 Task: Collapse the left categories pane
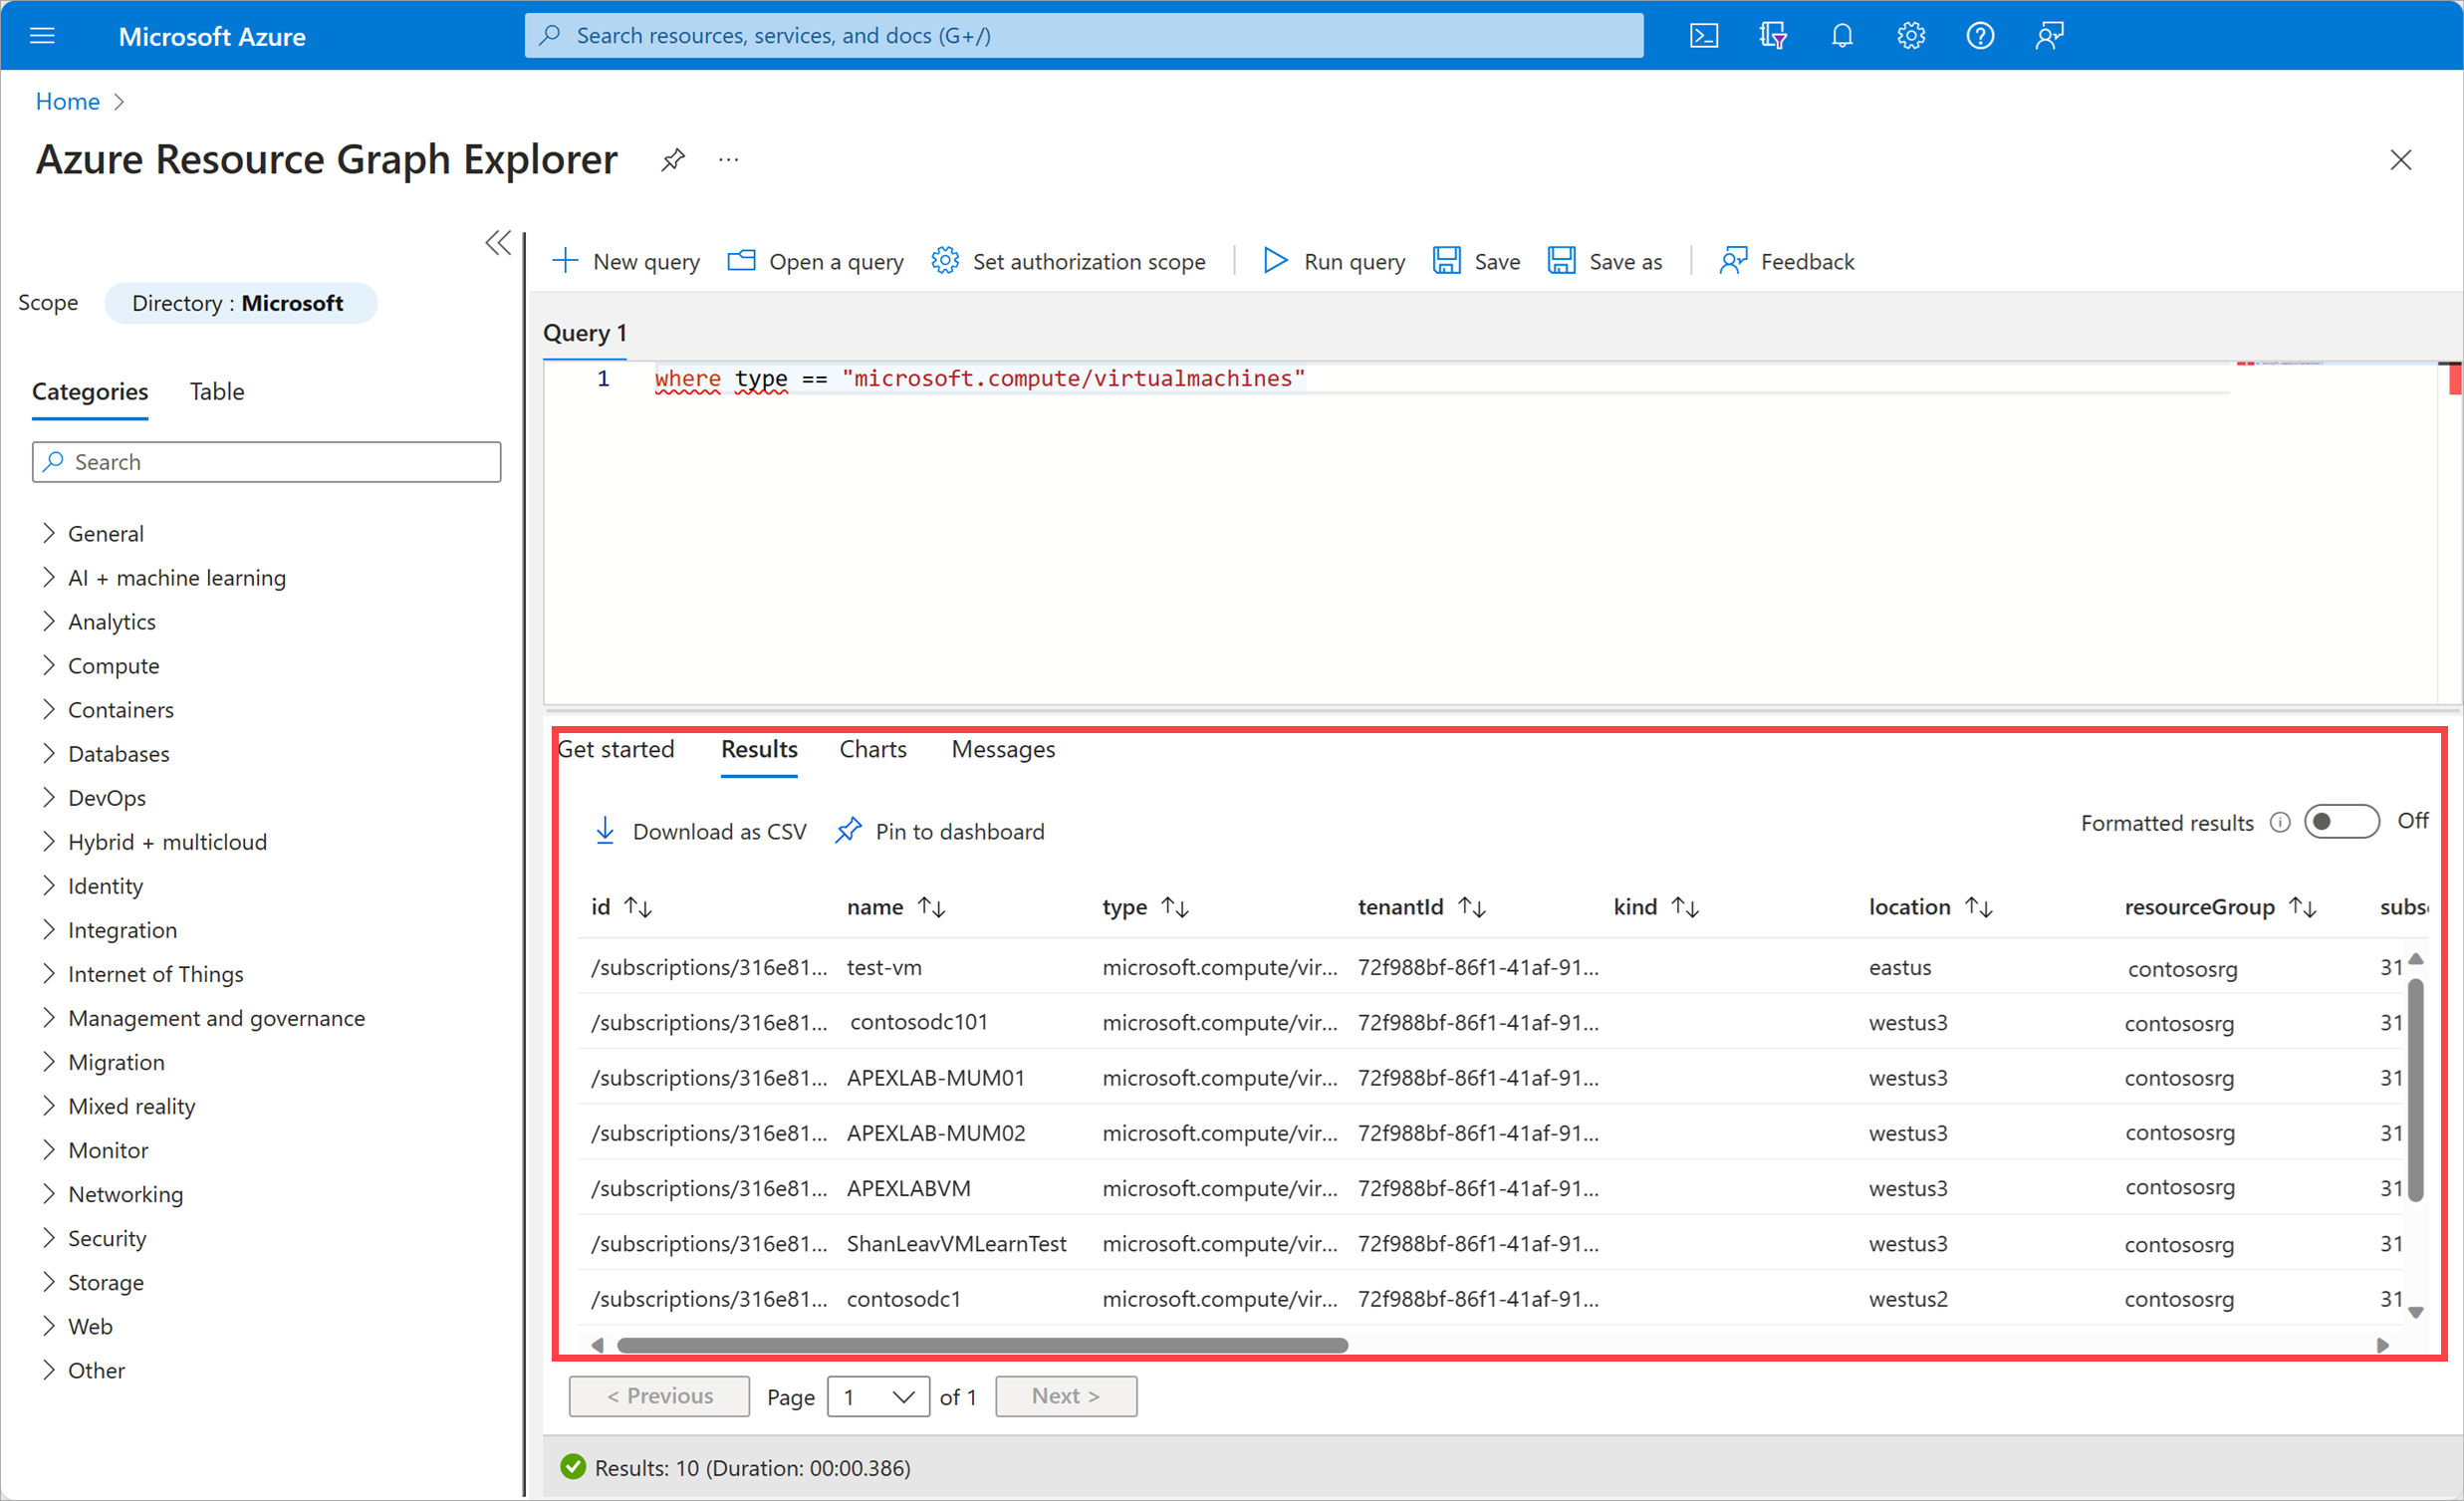[498, 243]
